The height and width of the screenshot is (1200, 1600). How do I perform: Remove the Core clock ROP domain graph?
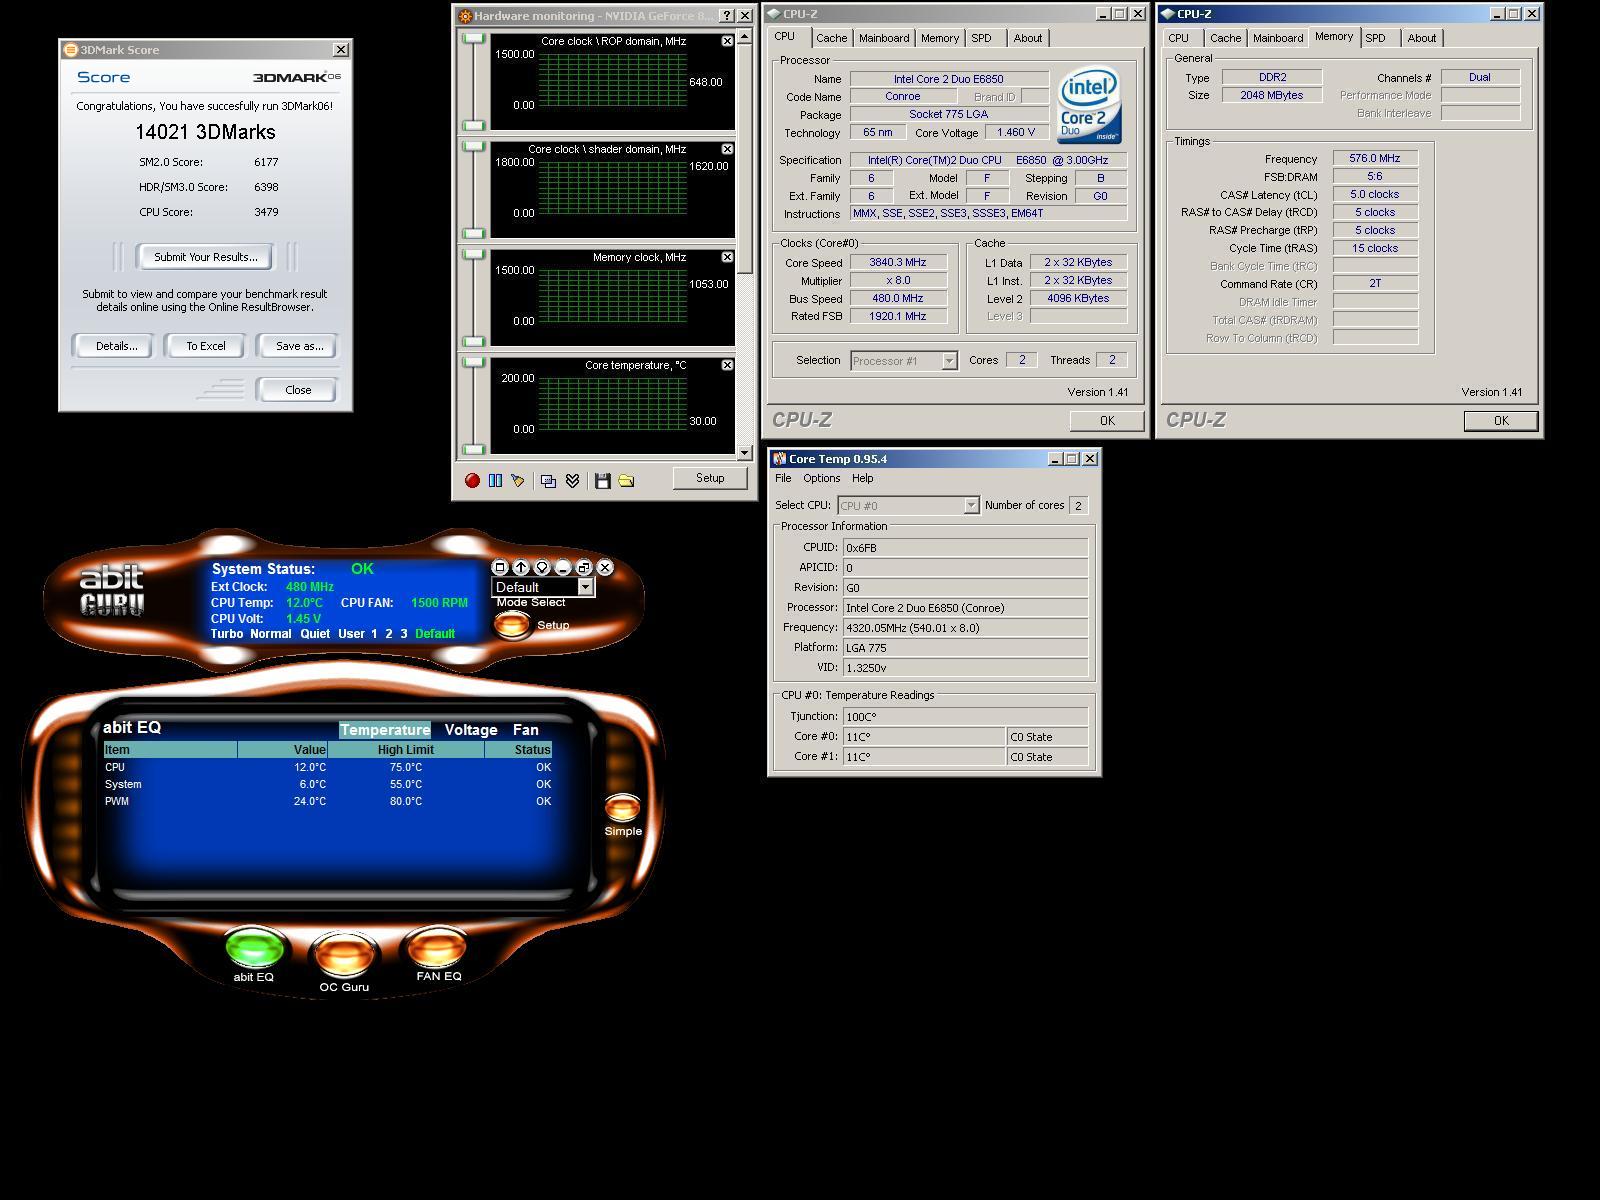[727, 41]
